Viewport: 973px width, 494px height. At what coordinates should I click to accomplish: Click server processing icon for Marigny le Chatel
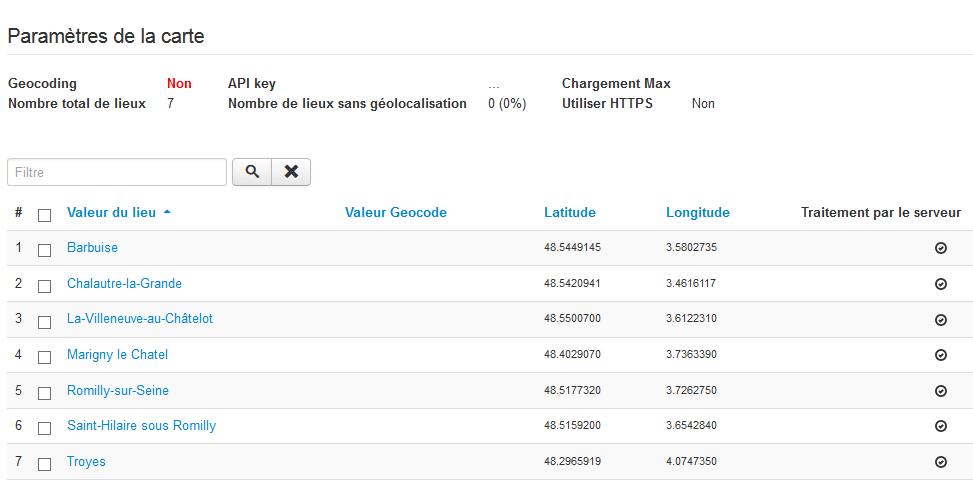(940, 355)
